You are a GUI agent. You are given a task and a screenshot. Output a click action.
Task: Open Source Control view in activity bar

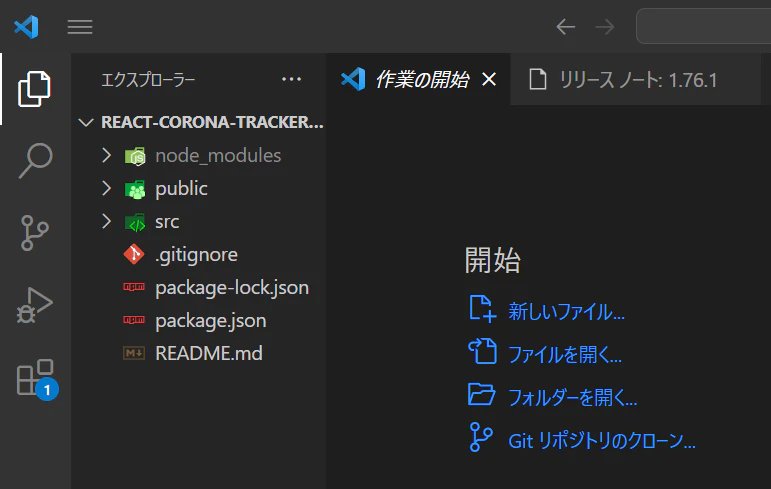[x=34, y=233]
